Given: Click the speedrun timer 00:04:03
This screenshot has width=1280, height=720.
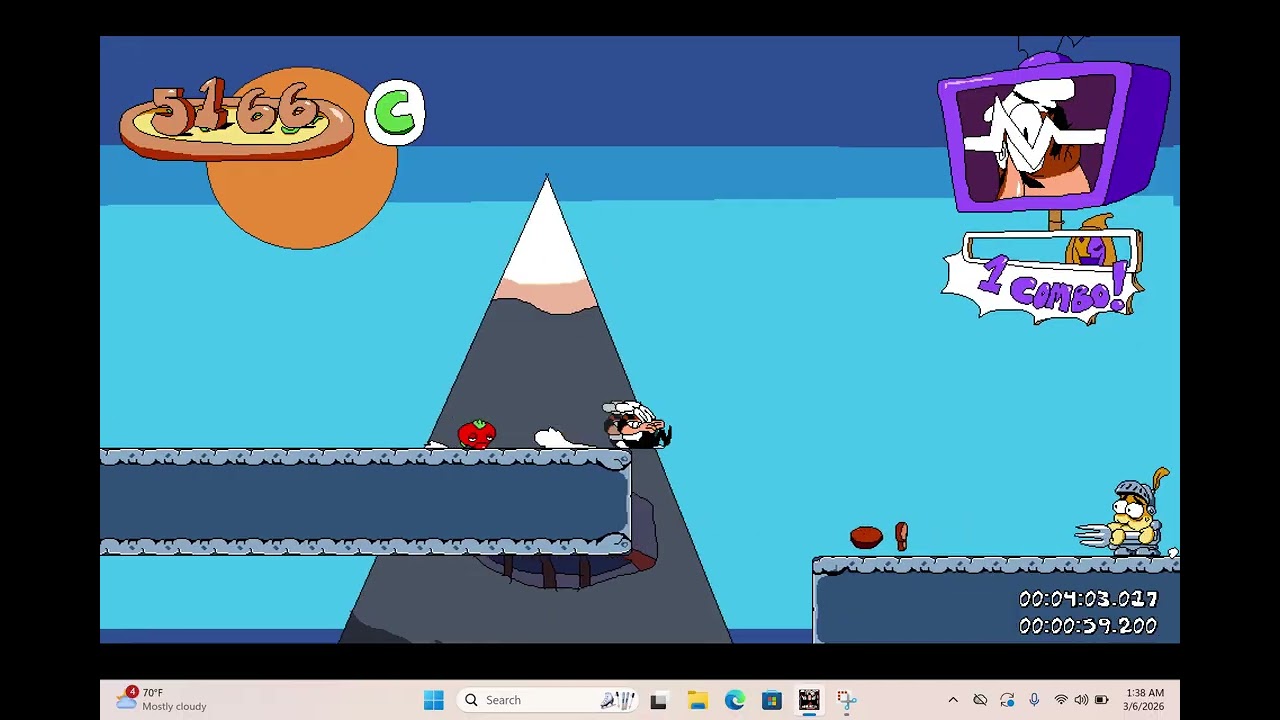Looking at the screenshot, I should tap(1088, 599).
